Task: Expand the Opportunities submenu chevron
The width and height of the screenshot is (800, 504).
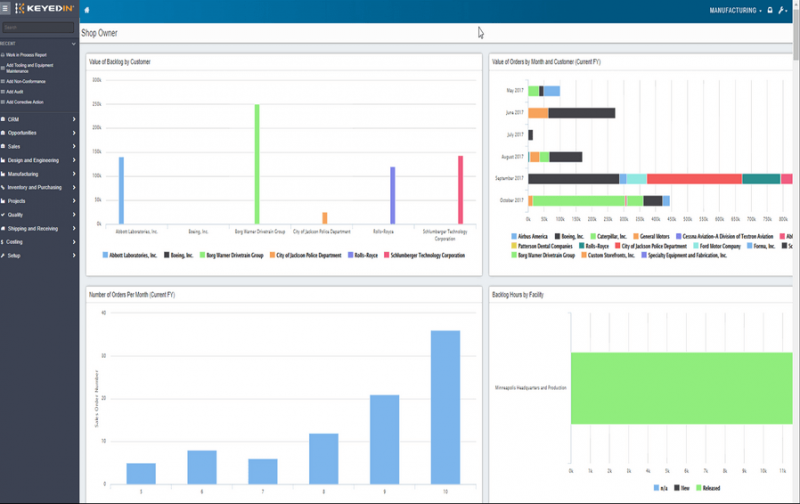Action: [74, 133]
